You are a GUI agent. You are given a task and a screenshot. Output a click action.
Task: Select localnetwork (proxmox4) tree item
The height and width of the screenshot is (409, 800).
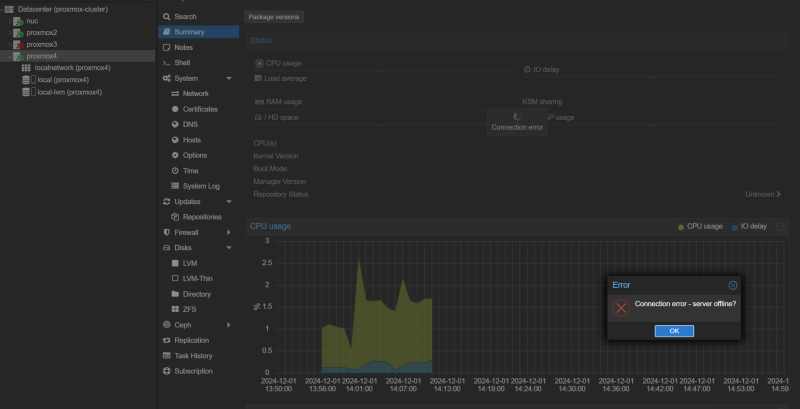click(72, 68)
